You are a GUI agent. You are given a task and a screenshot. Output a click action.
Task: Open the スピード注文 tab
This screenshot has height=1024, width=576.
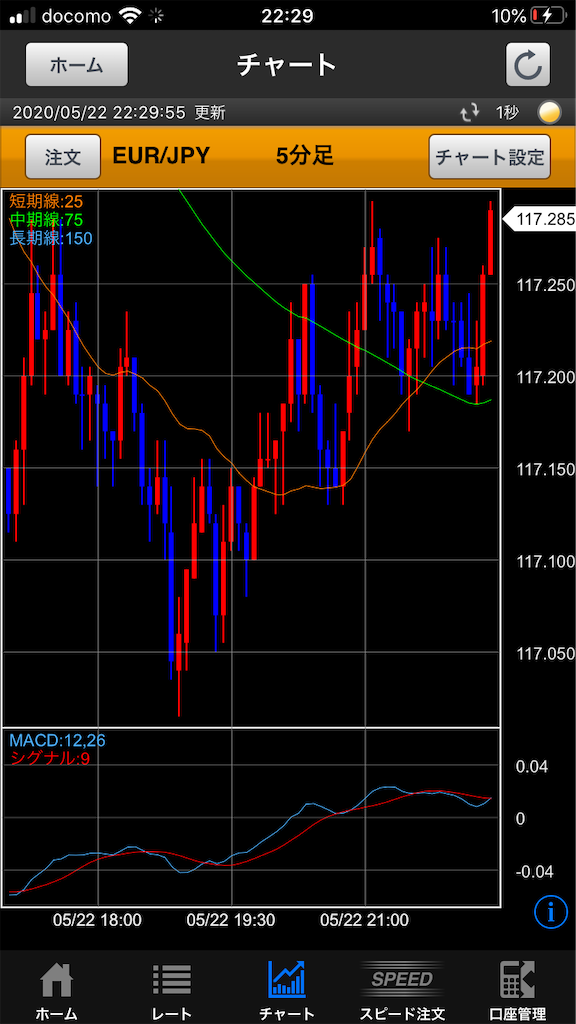click(x=402, y=990)
